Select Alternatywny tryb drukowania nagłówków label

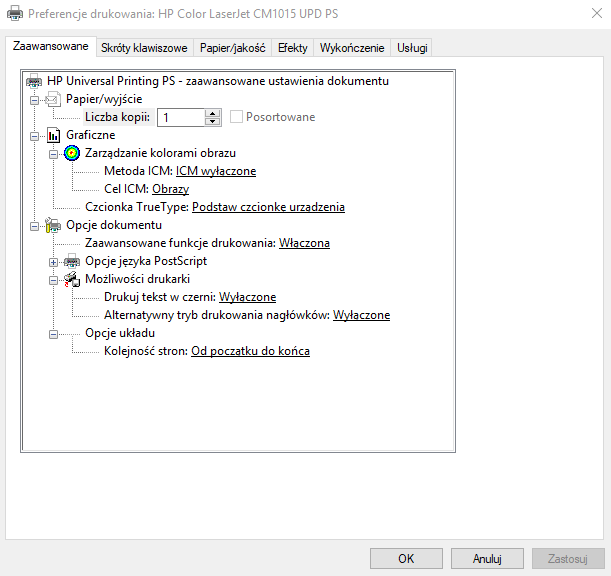click(217, 315)
